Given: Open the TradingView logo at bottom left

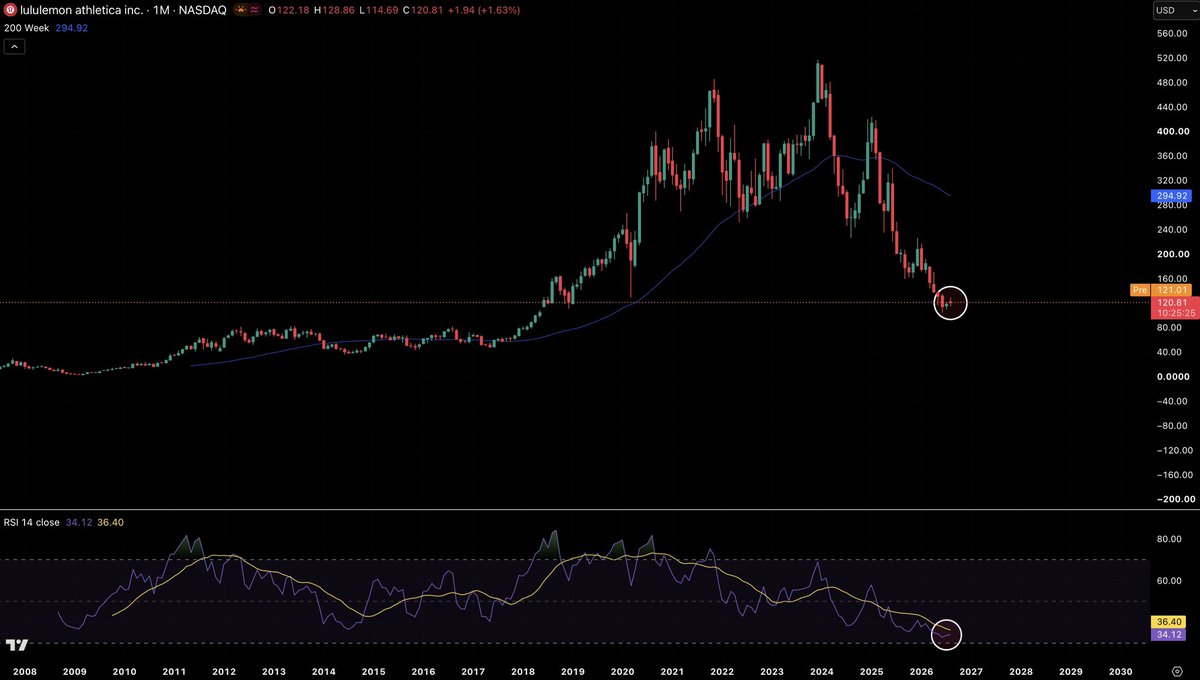Looking at the screenshot, I should tap(16, 646).
